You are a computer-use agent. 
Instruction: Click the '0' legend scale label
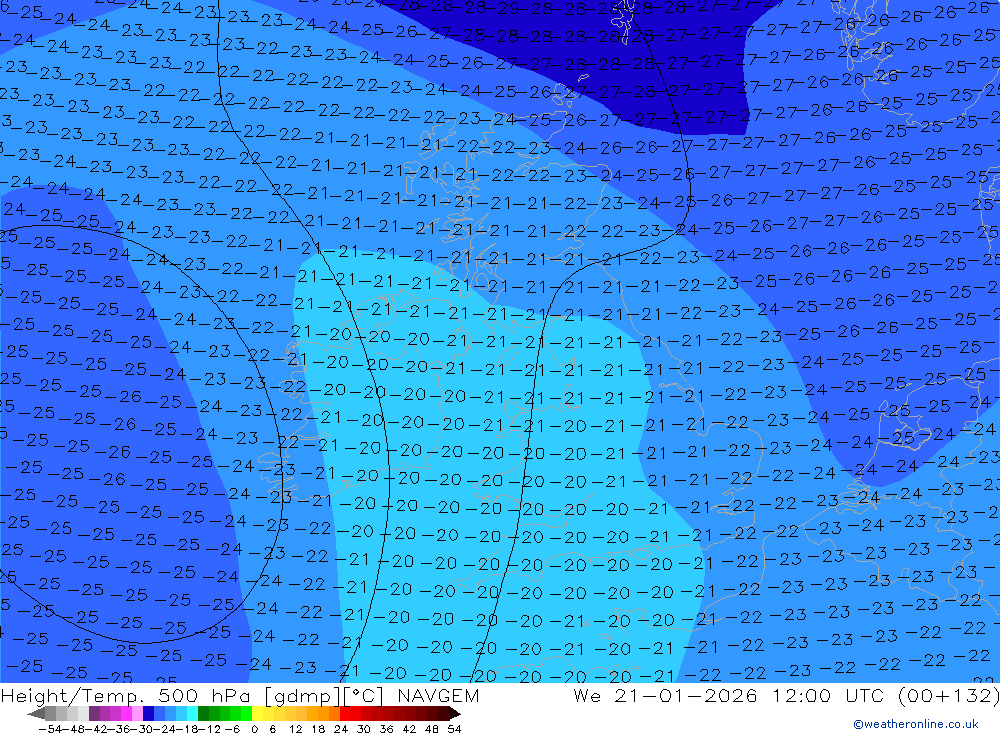click(254, 729)
